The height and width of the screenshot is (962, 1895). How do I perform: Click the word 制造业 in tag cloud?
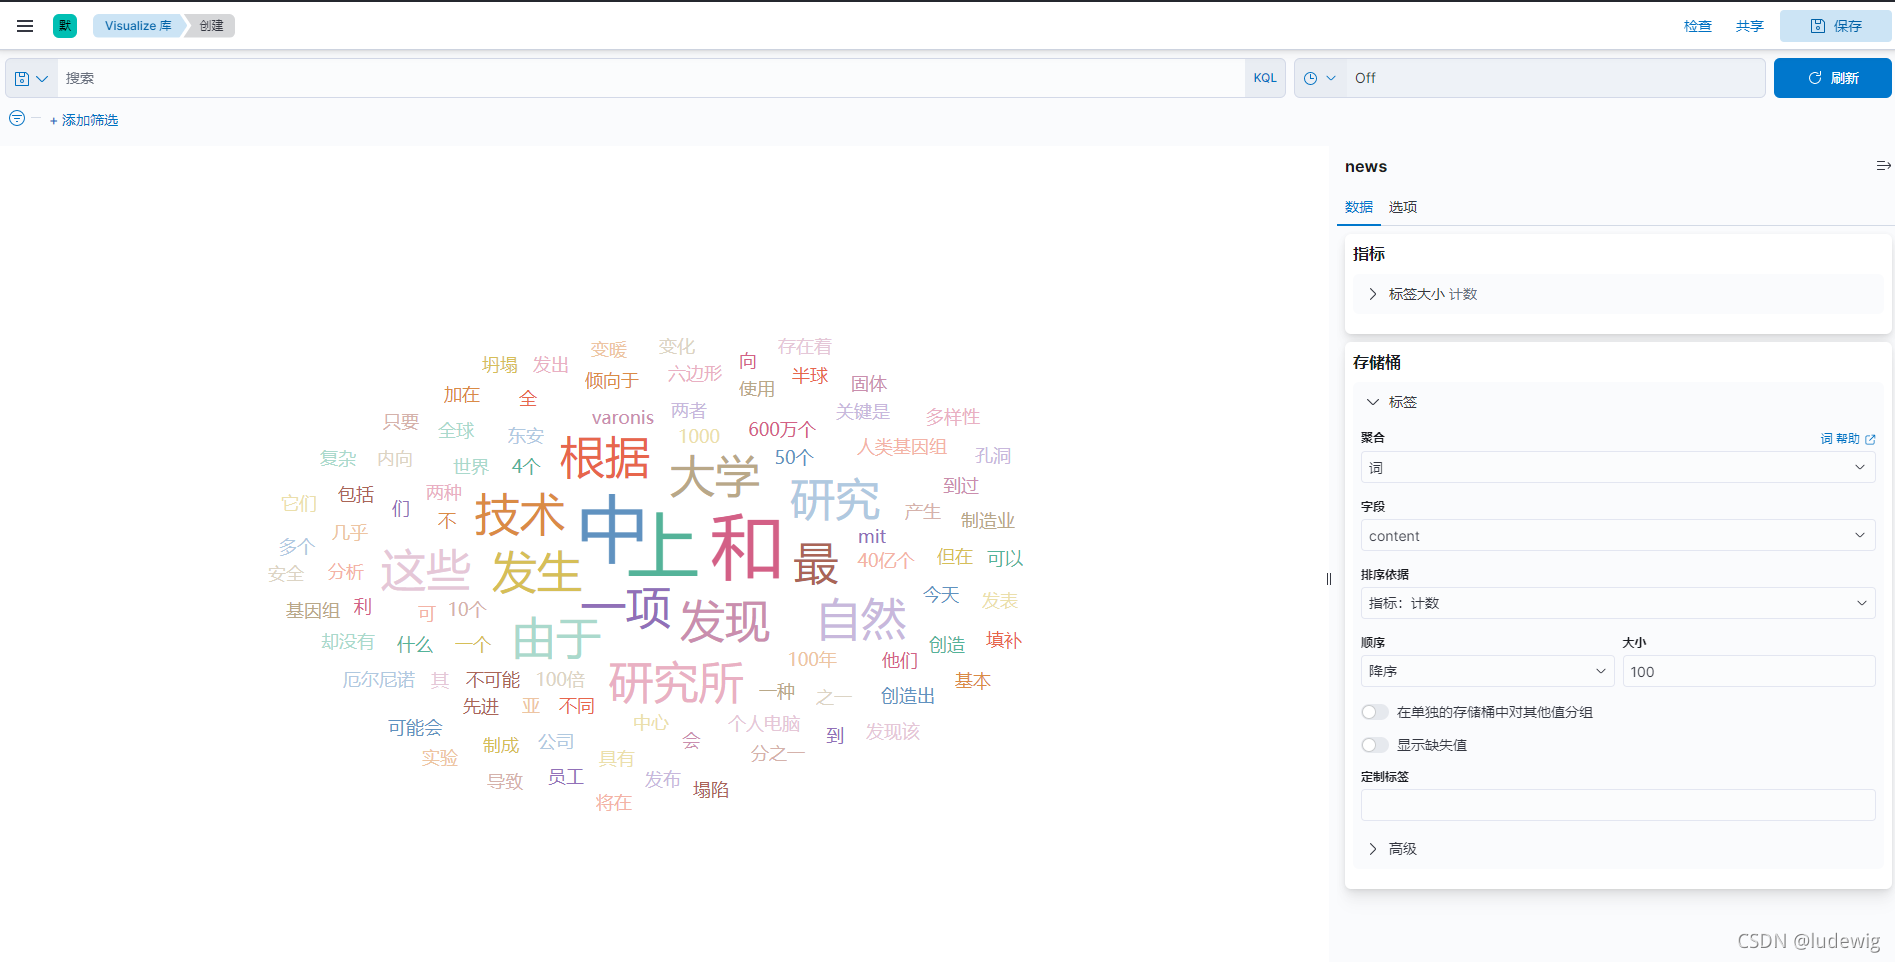(x=988, y=521)
